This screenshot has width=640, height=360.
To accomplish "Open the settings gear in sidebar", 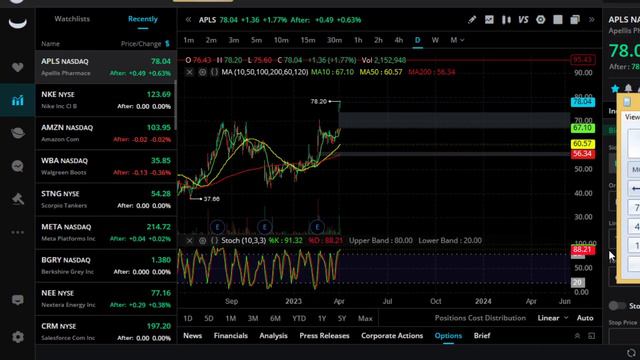I will 17,337.
